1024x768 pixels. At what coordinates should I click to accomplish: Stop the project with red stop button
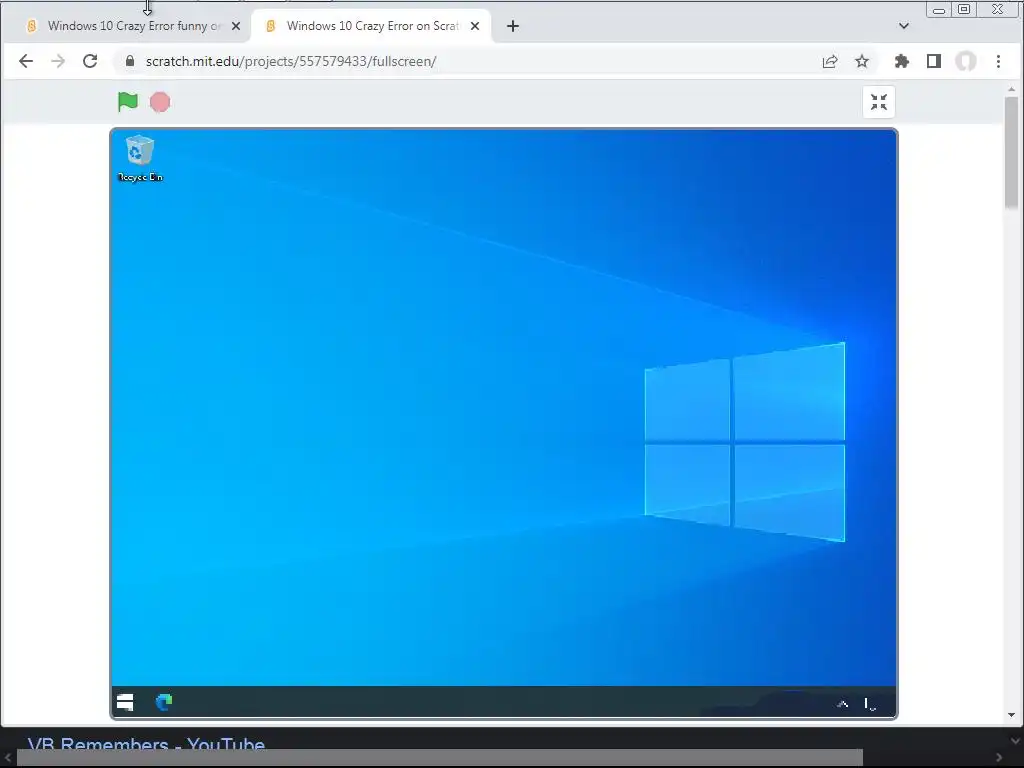point(160,103)
